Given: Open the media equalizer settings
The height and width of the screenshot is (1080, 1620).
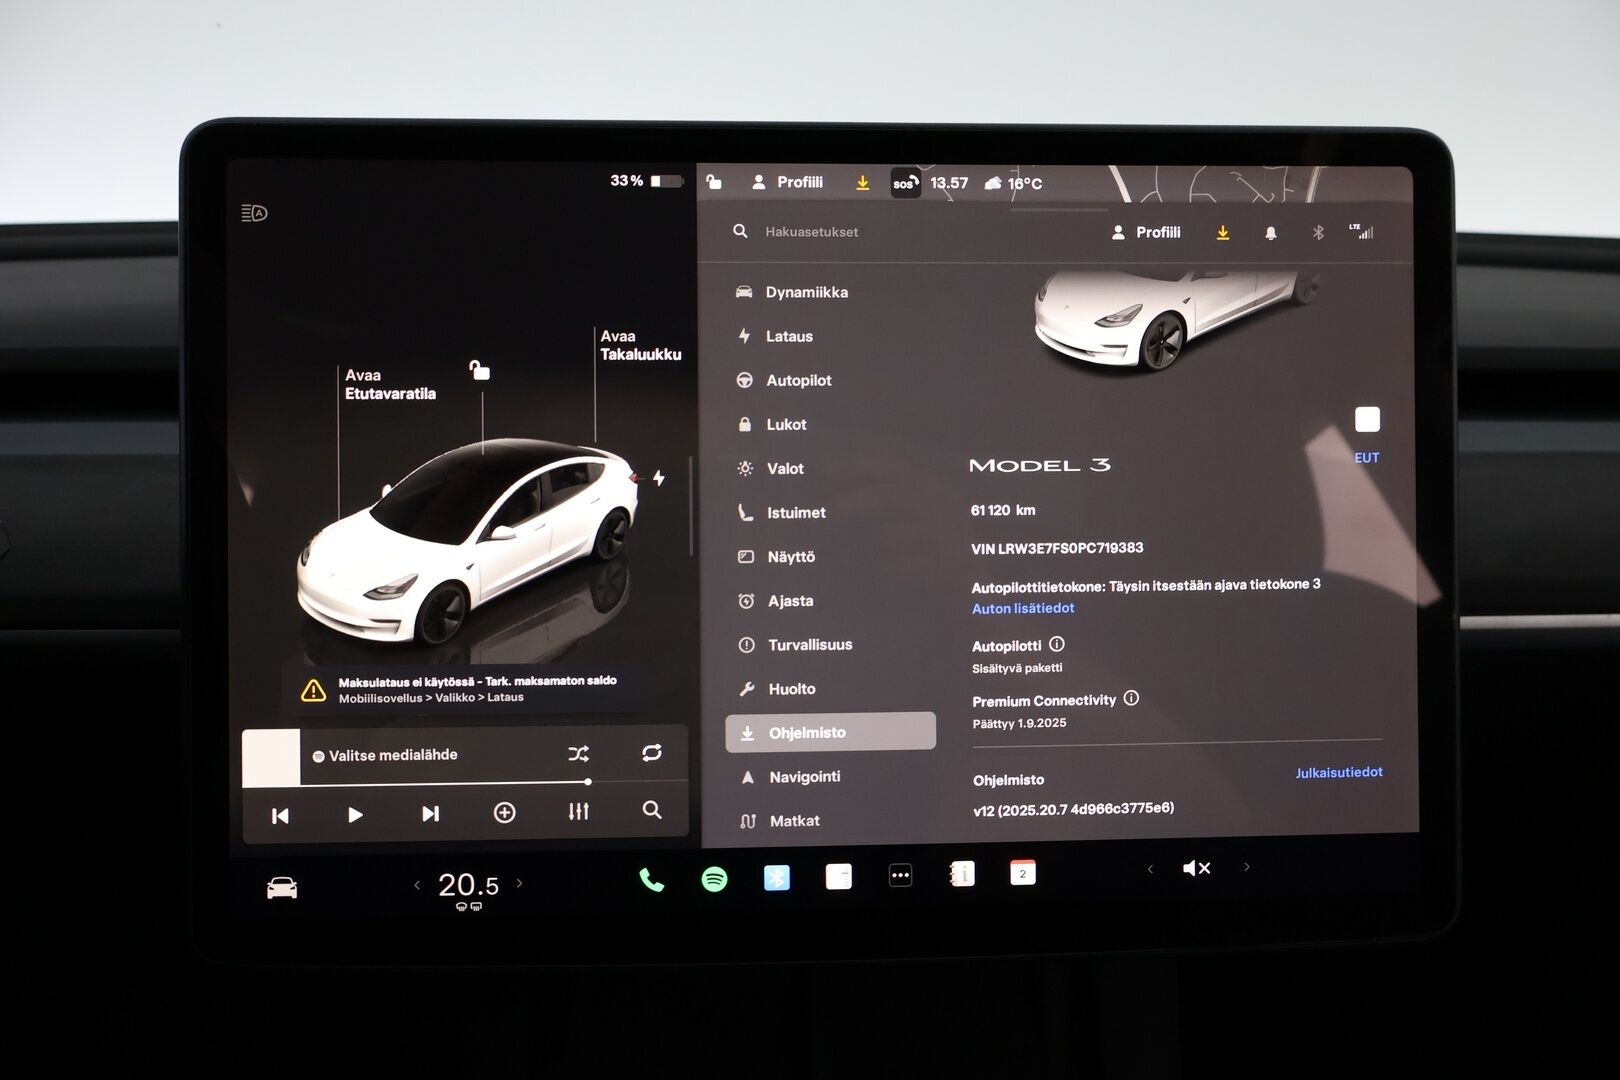Looking at the screenshot, I should [x=579, y=811].
